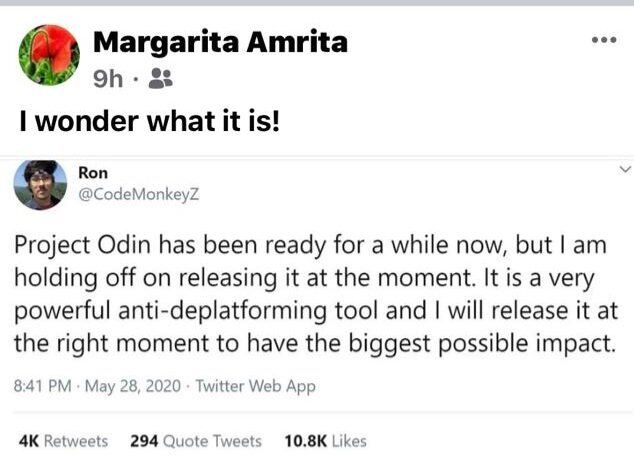
Task: Expand the tweet chevron dropdown arrow
Action: (x=625, y=169)
